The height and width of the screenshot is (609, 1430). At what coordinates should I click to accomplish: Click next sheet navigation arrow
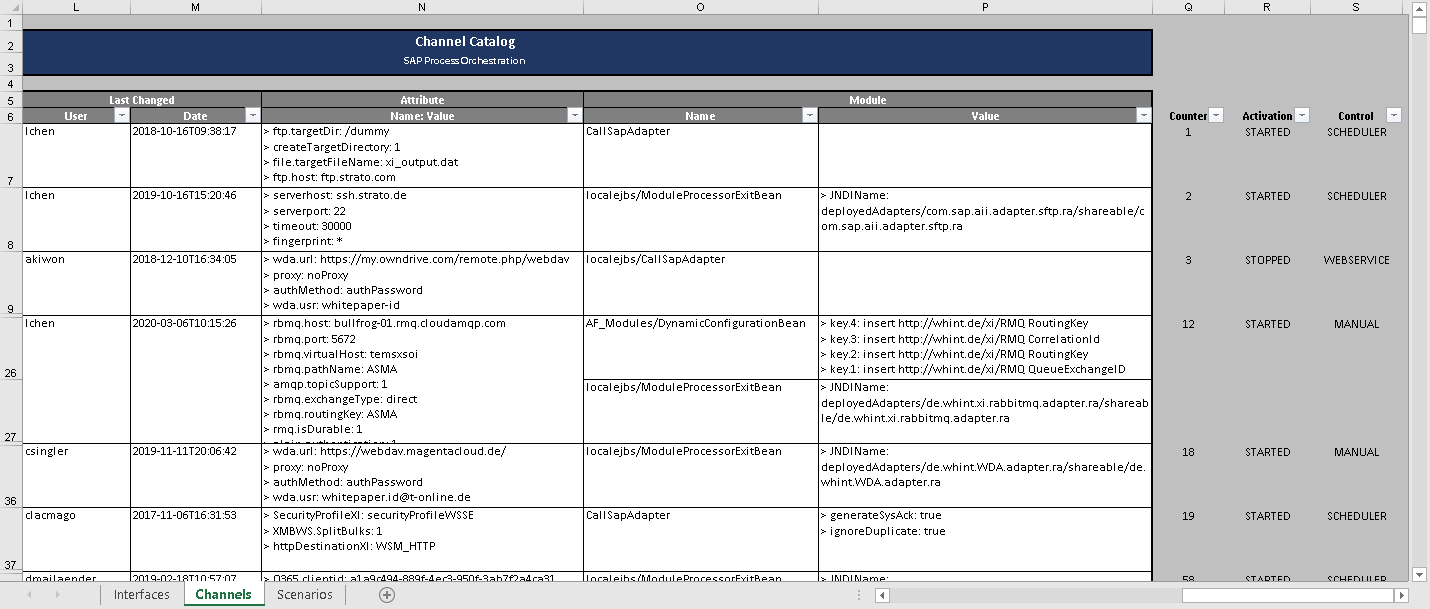pyautogui.click(x=58, y=595)
